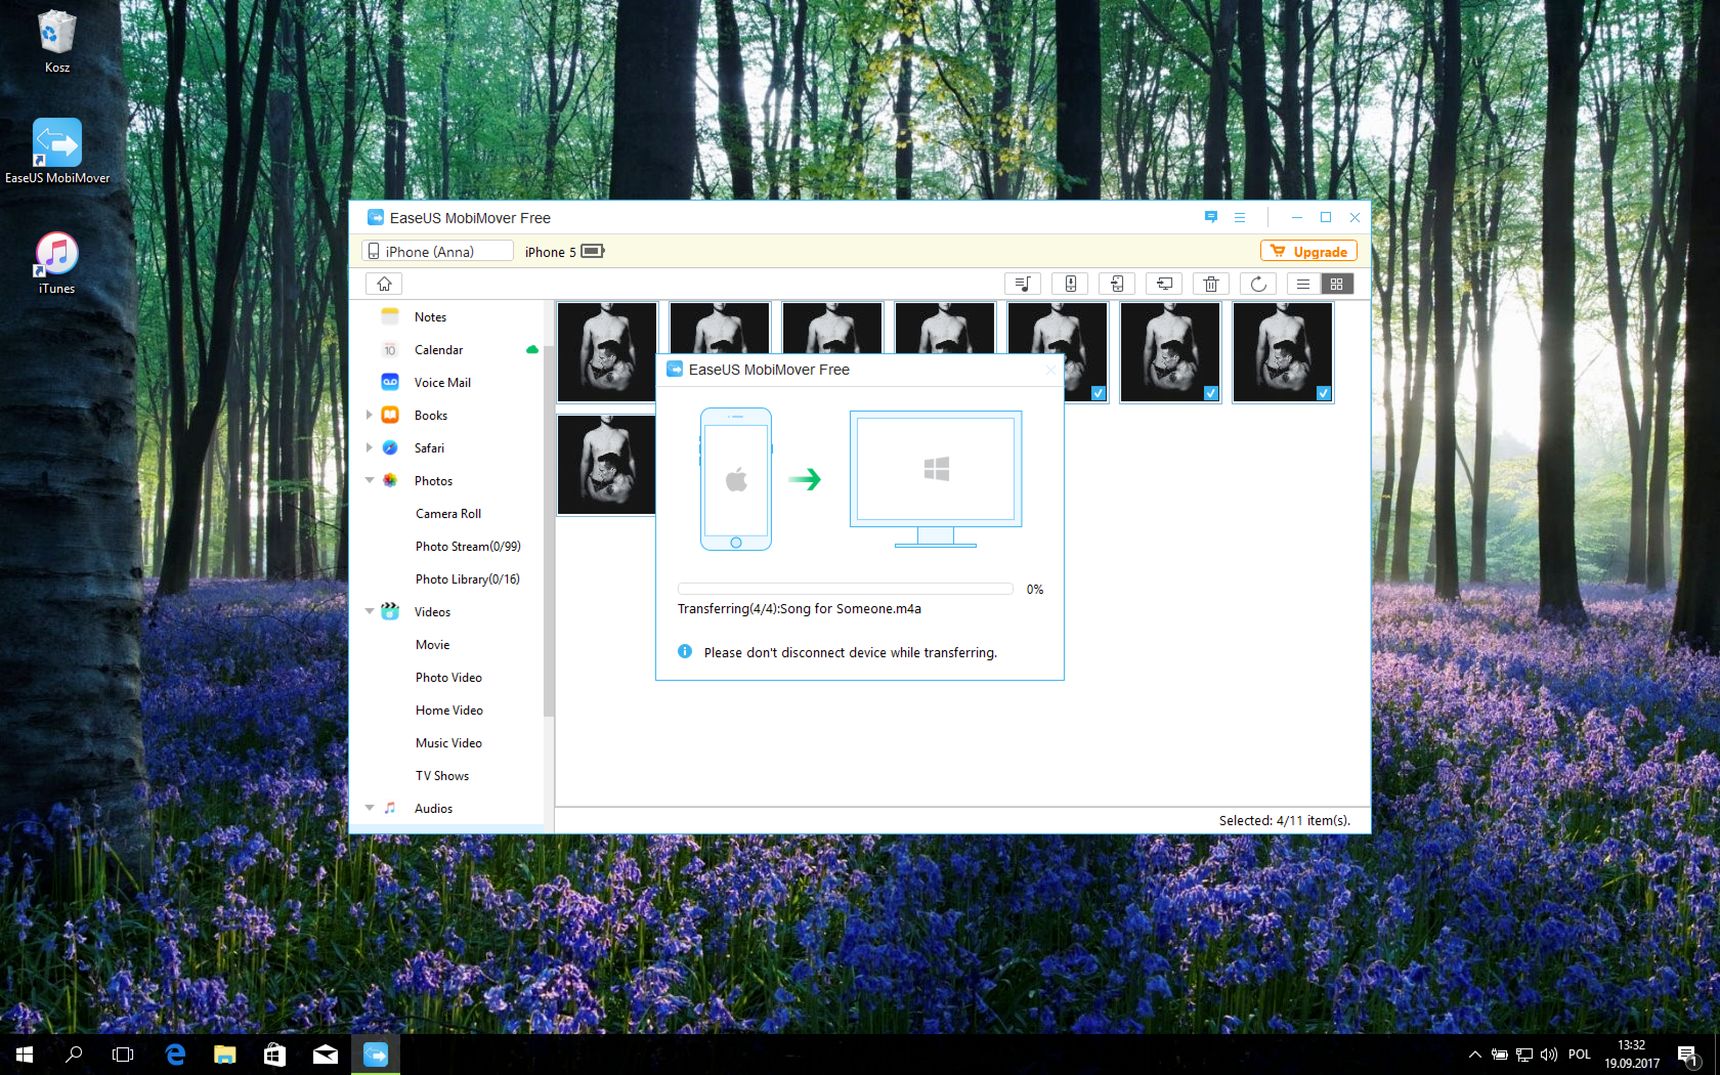The height and width of the screenshot is (1075, 1720).
Task: Click the export to computer icon
Action: (1164, 284)
